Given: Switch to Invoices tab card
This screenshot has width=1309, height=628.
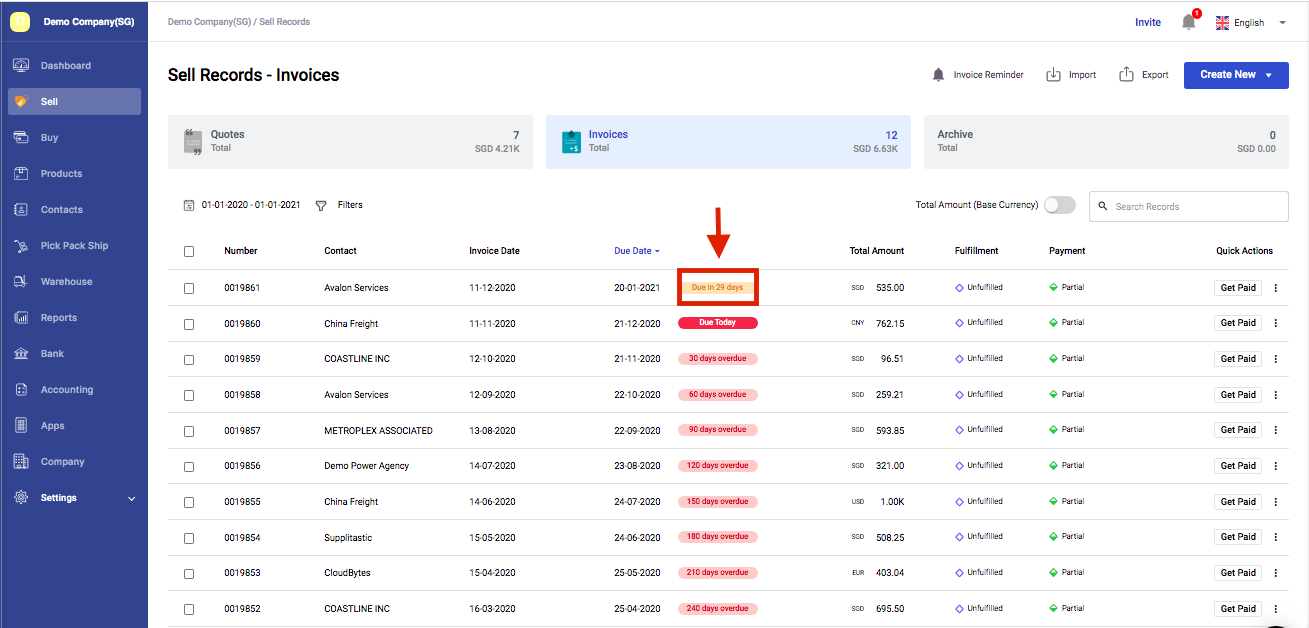Looking at the screenshot, I should 728,141.
